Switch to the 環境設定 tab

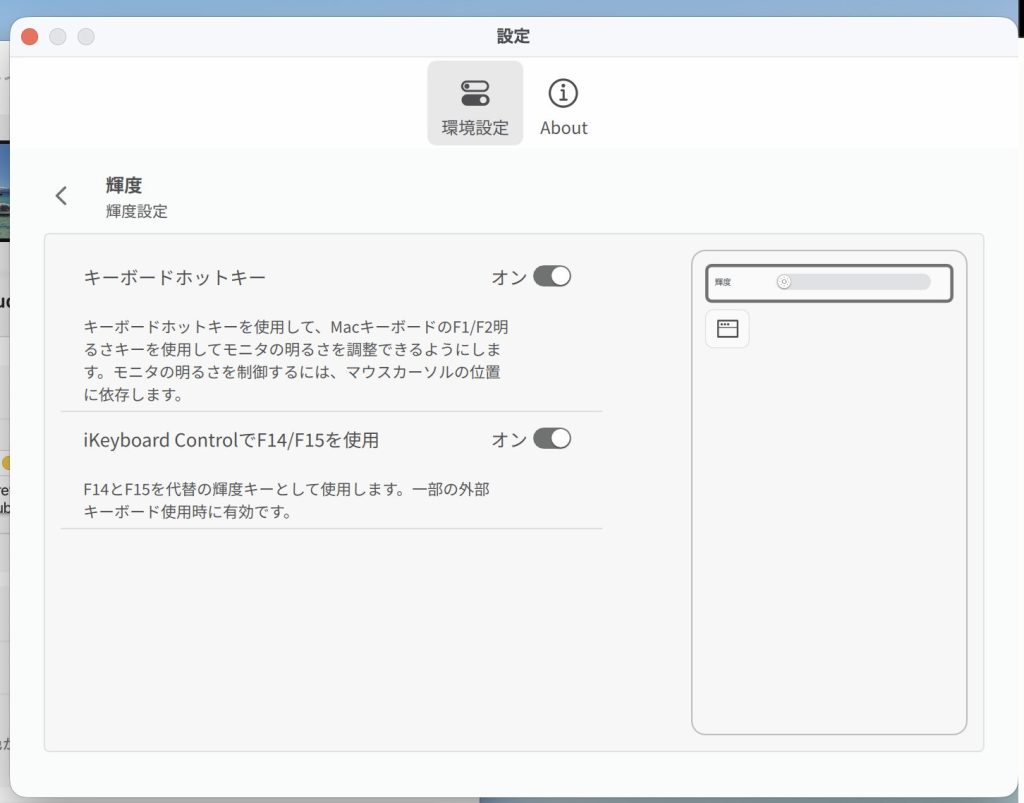tap(475, 103)
